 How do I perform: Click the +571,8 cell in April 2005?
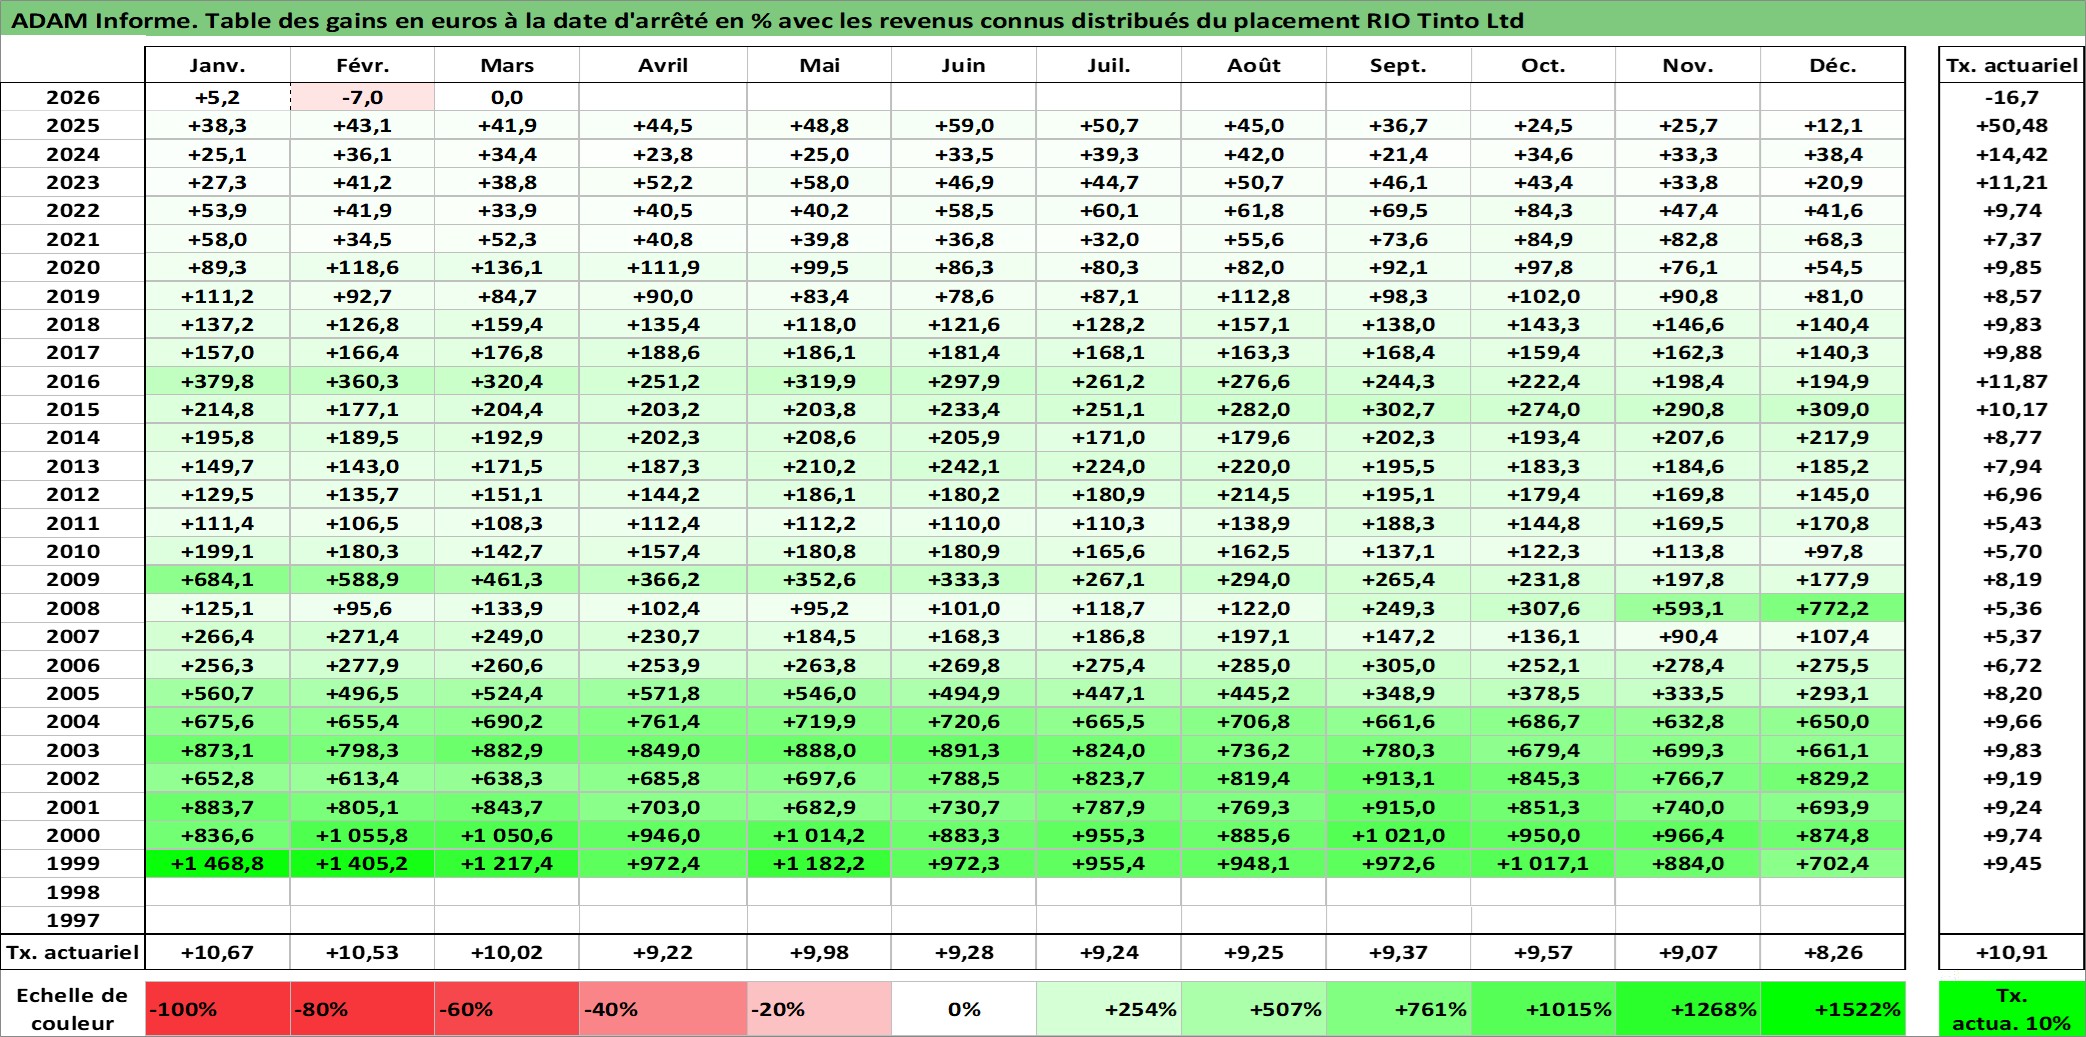point(663,693)
